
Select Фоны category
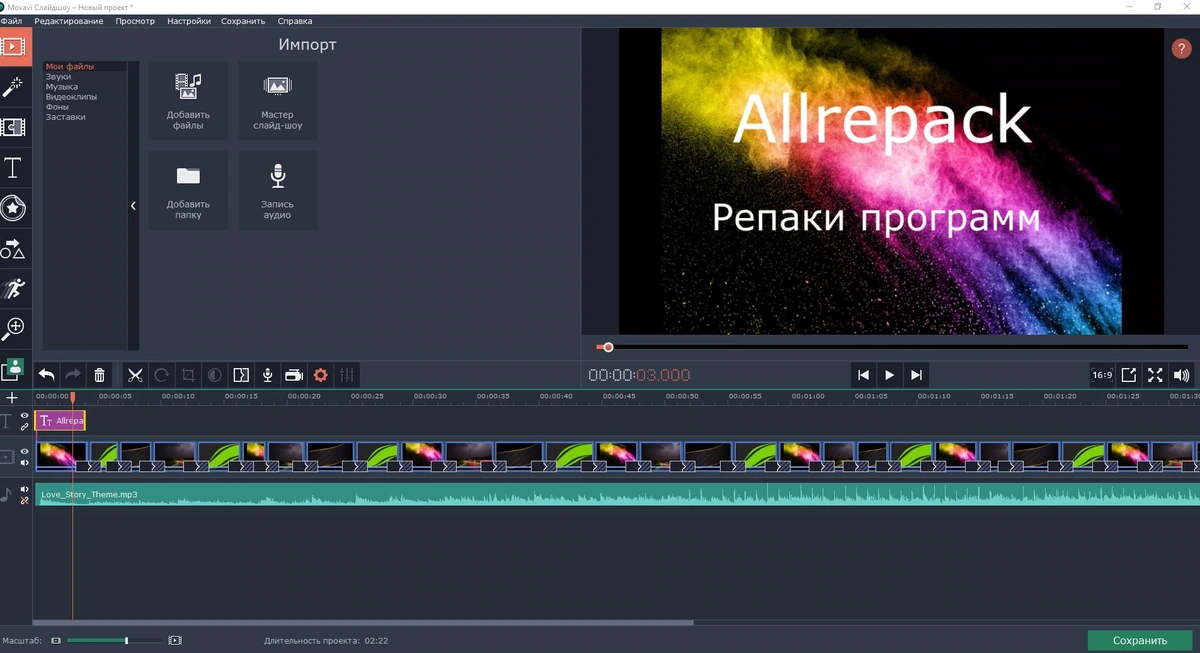[x=57, y=107]
